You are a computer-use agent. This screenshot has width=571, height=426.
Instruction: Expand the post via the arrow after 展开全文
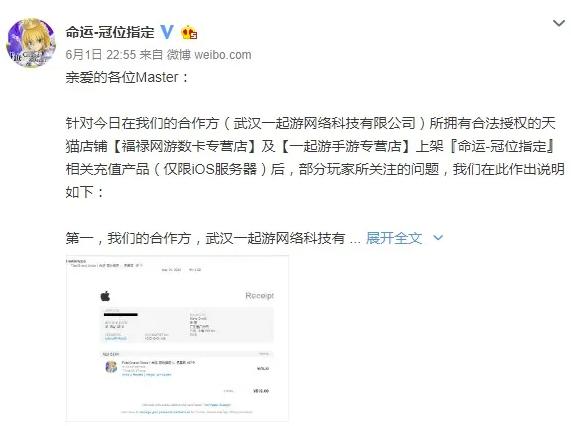coord(438,238)
